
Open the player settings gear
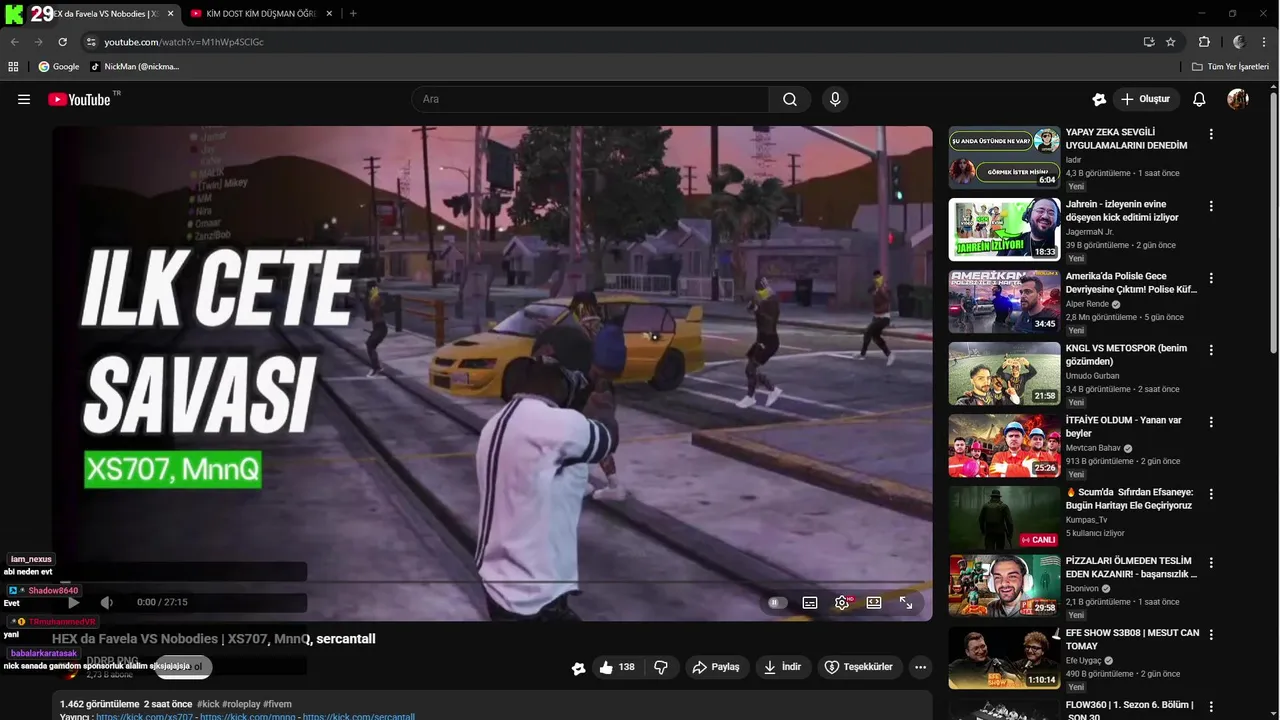point(842,603)
